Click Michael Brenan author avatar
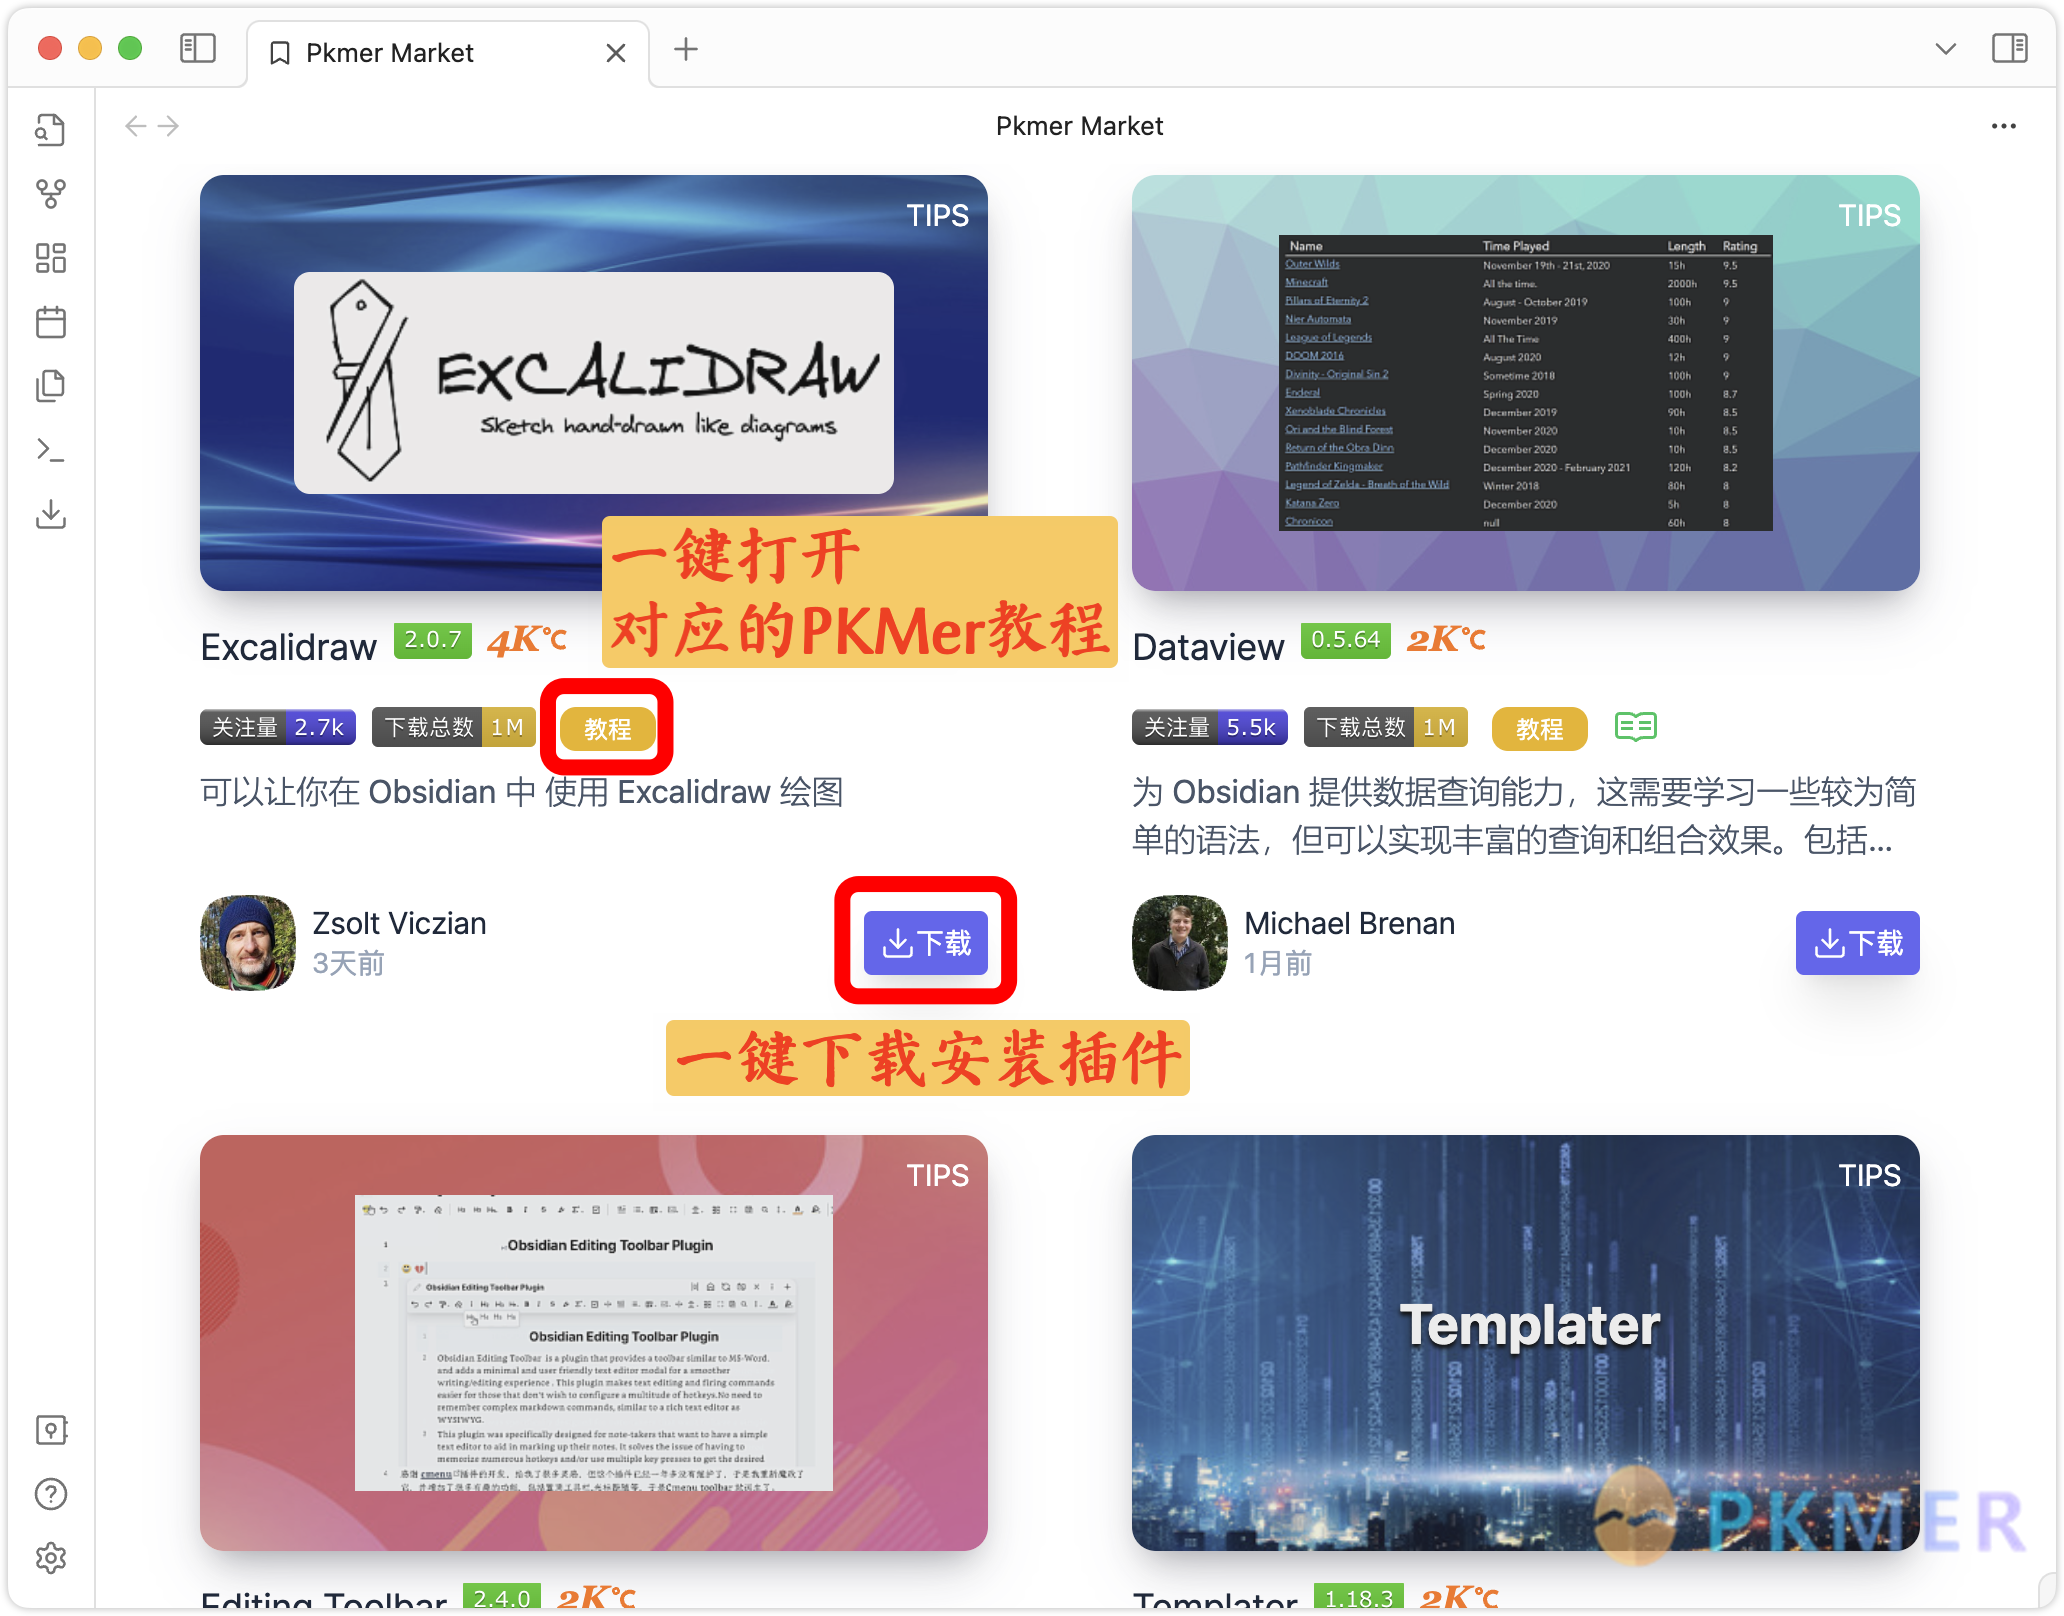The image size is (2064, 1616). tap(1180, 943)
